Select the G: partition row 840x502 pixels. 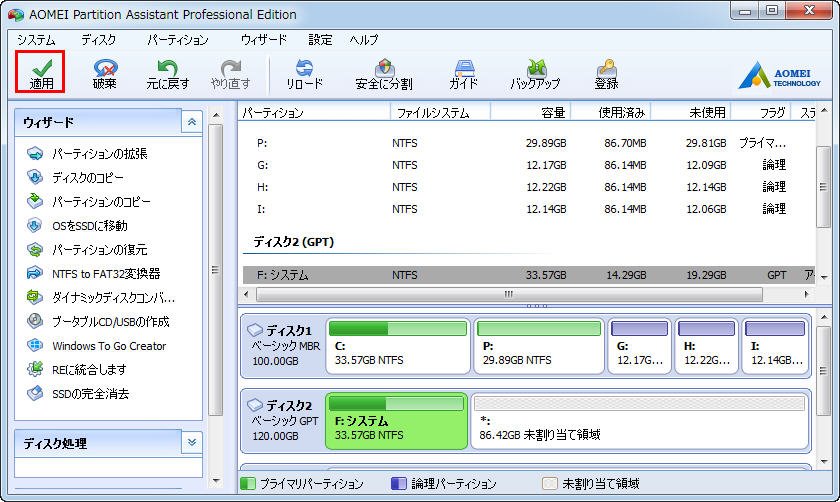528,165
